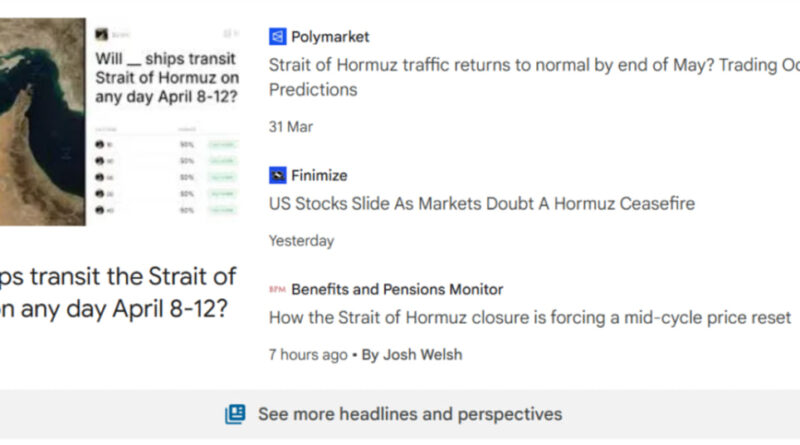Expand See more headlines and perspectives
Screen dimensions: 800x445
click(x=410, y=414)
